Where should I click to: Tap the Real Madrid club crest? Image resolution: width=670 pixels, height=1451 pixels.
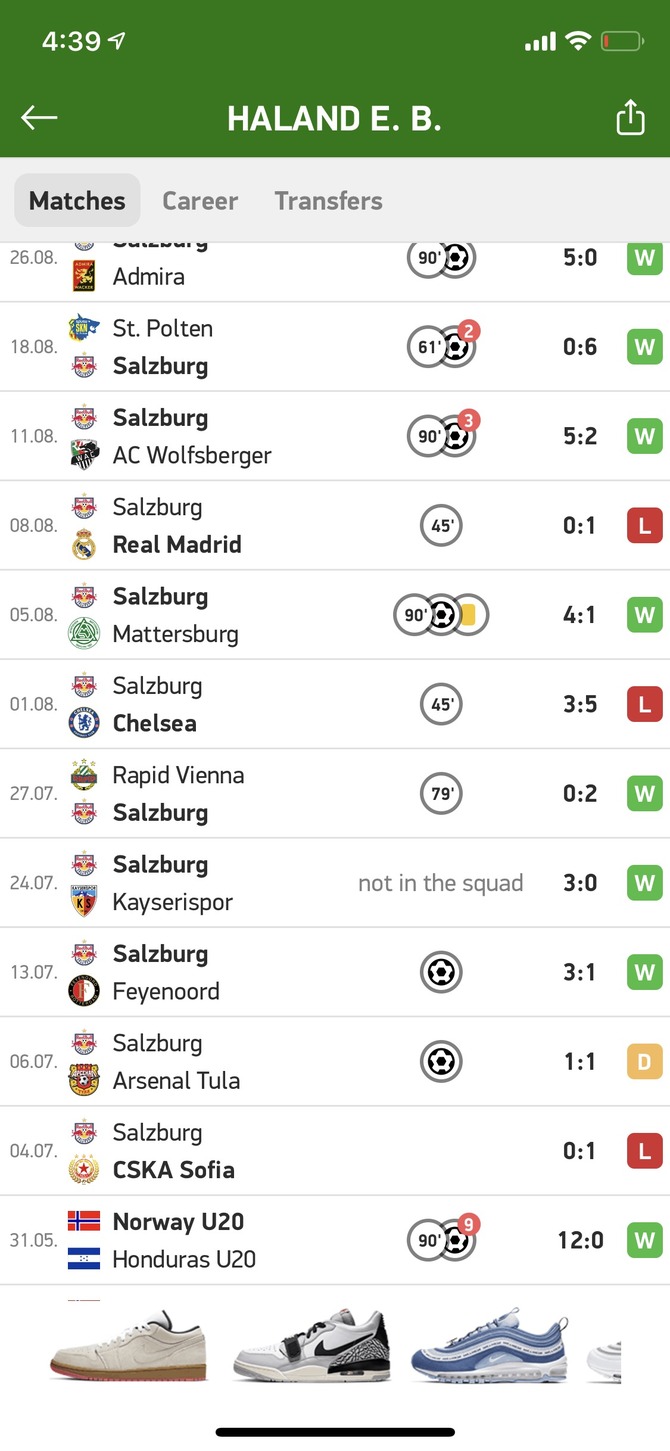pos(84,545)
